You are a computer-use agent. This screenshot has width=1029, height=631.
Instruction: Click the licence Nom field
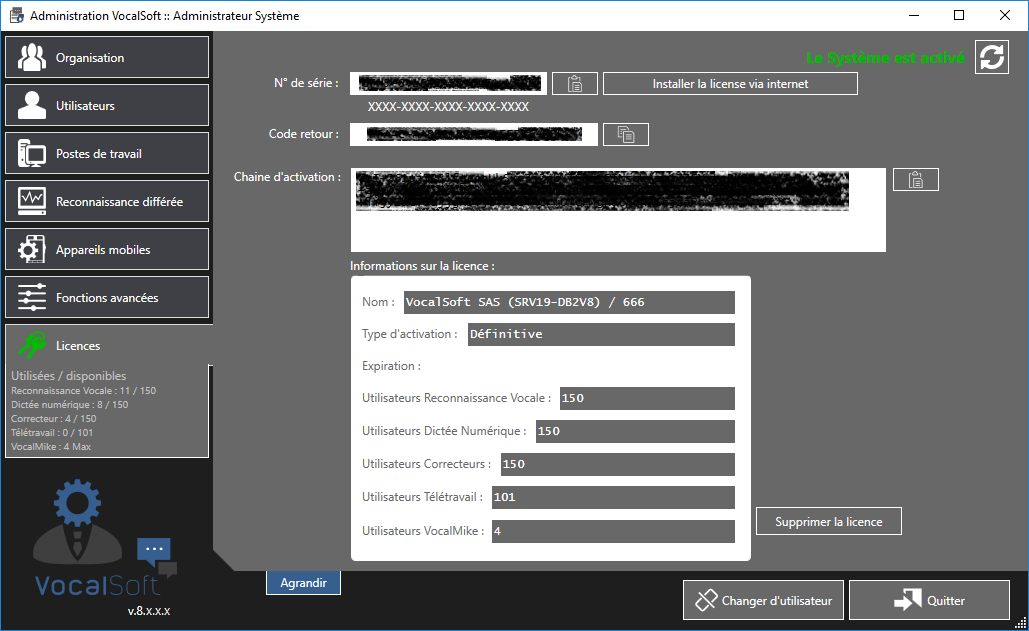coord(569,302)
